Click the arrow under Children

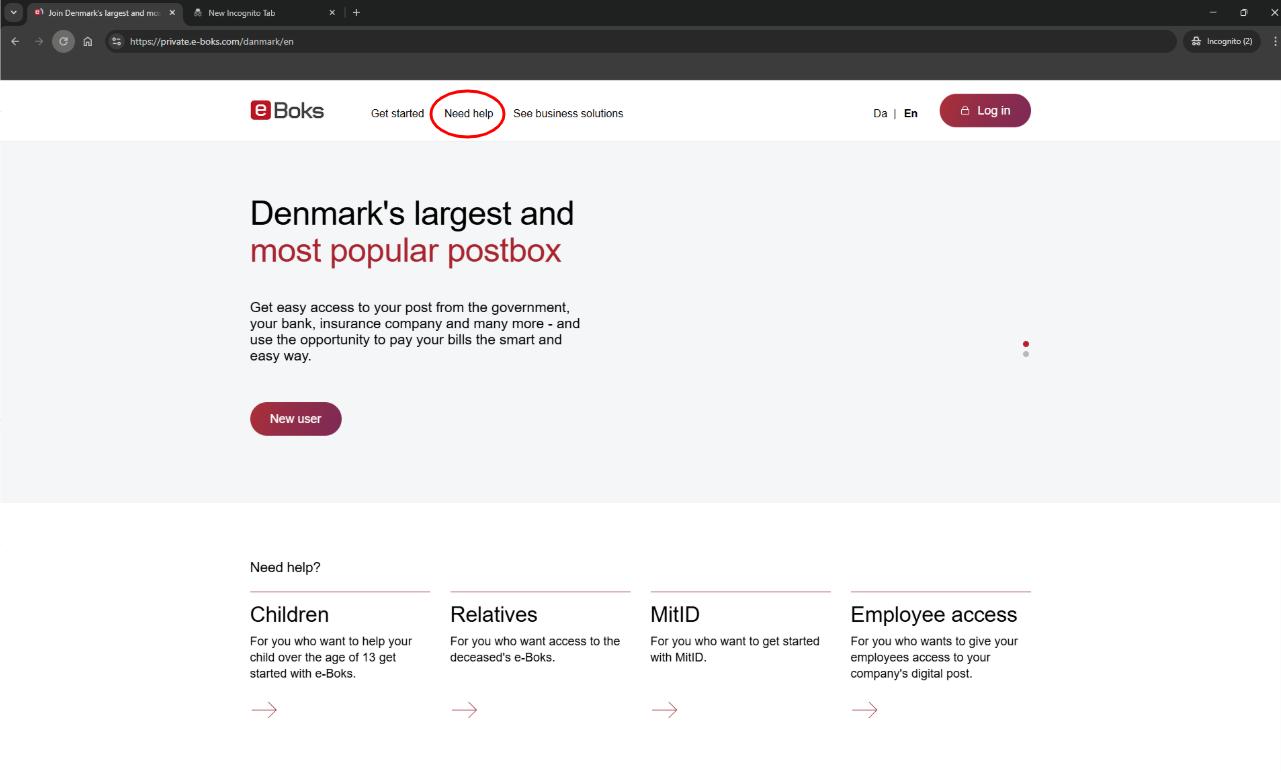tap(264, 710)
